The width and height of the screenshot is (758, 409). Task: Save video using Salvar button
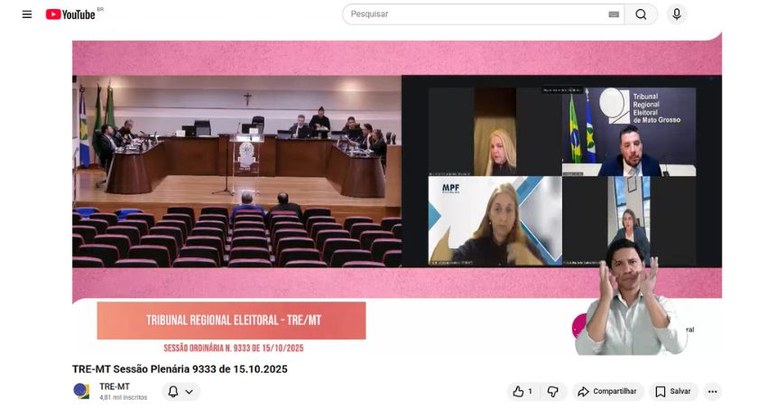pyautogui.click(x=672, y=391)
